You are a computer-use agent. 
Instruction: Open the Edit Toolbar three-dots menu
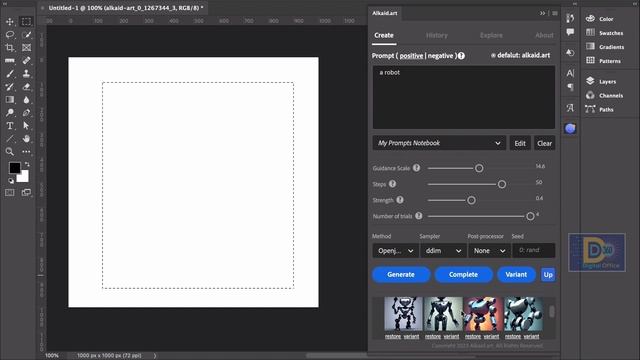[x=27, y=152]
